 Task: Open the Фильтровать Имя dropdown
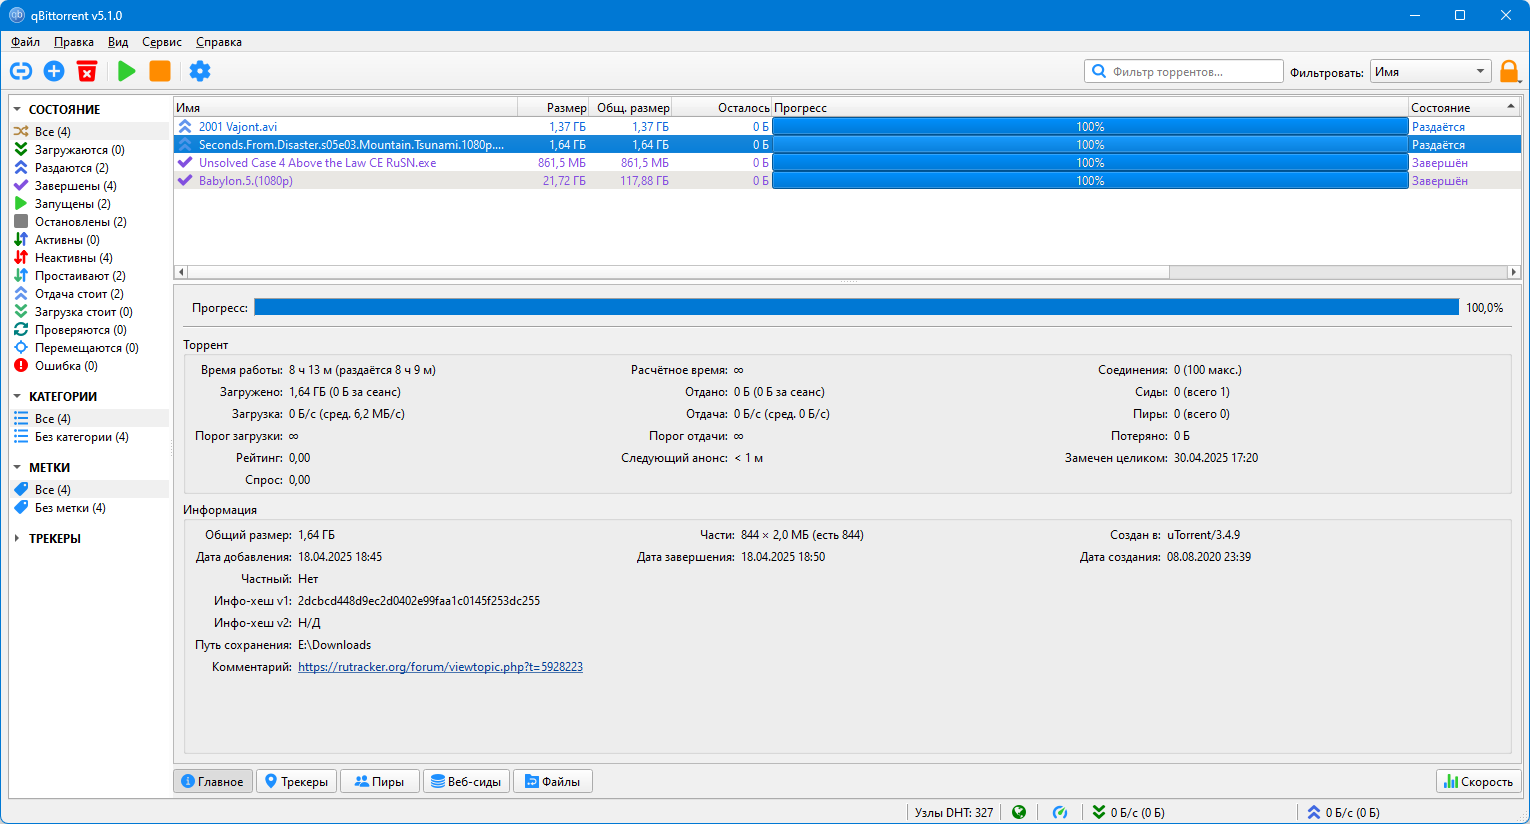pyautogui.click(x=1430, y=72)
